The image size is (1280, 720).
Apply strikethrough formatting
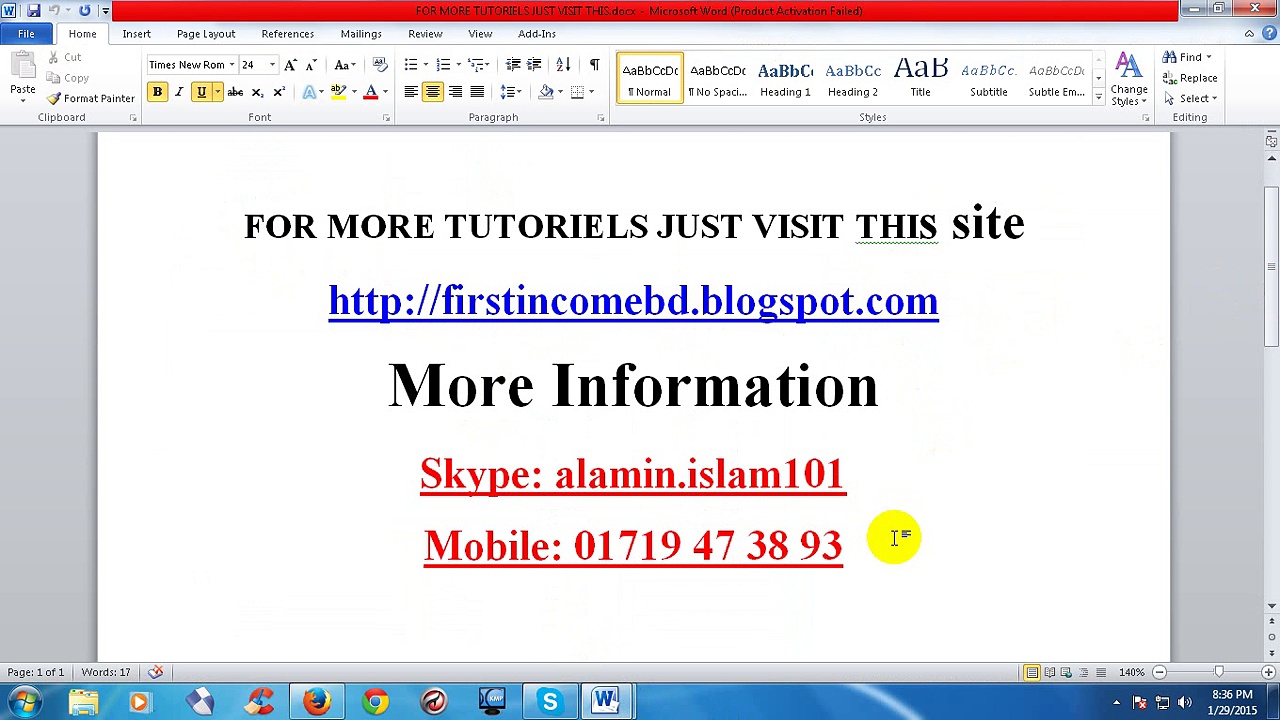235,92
